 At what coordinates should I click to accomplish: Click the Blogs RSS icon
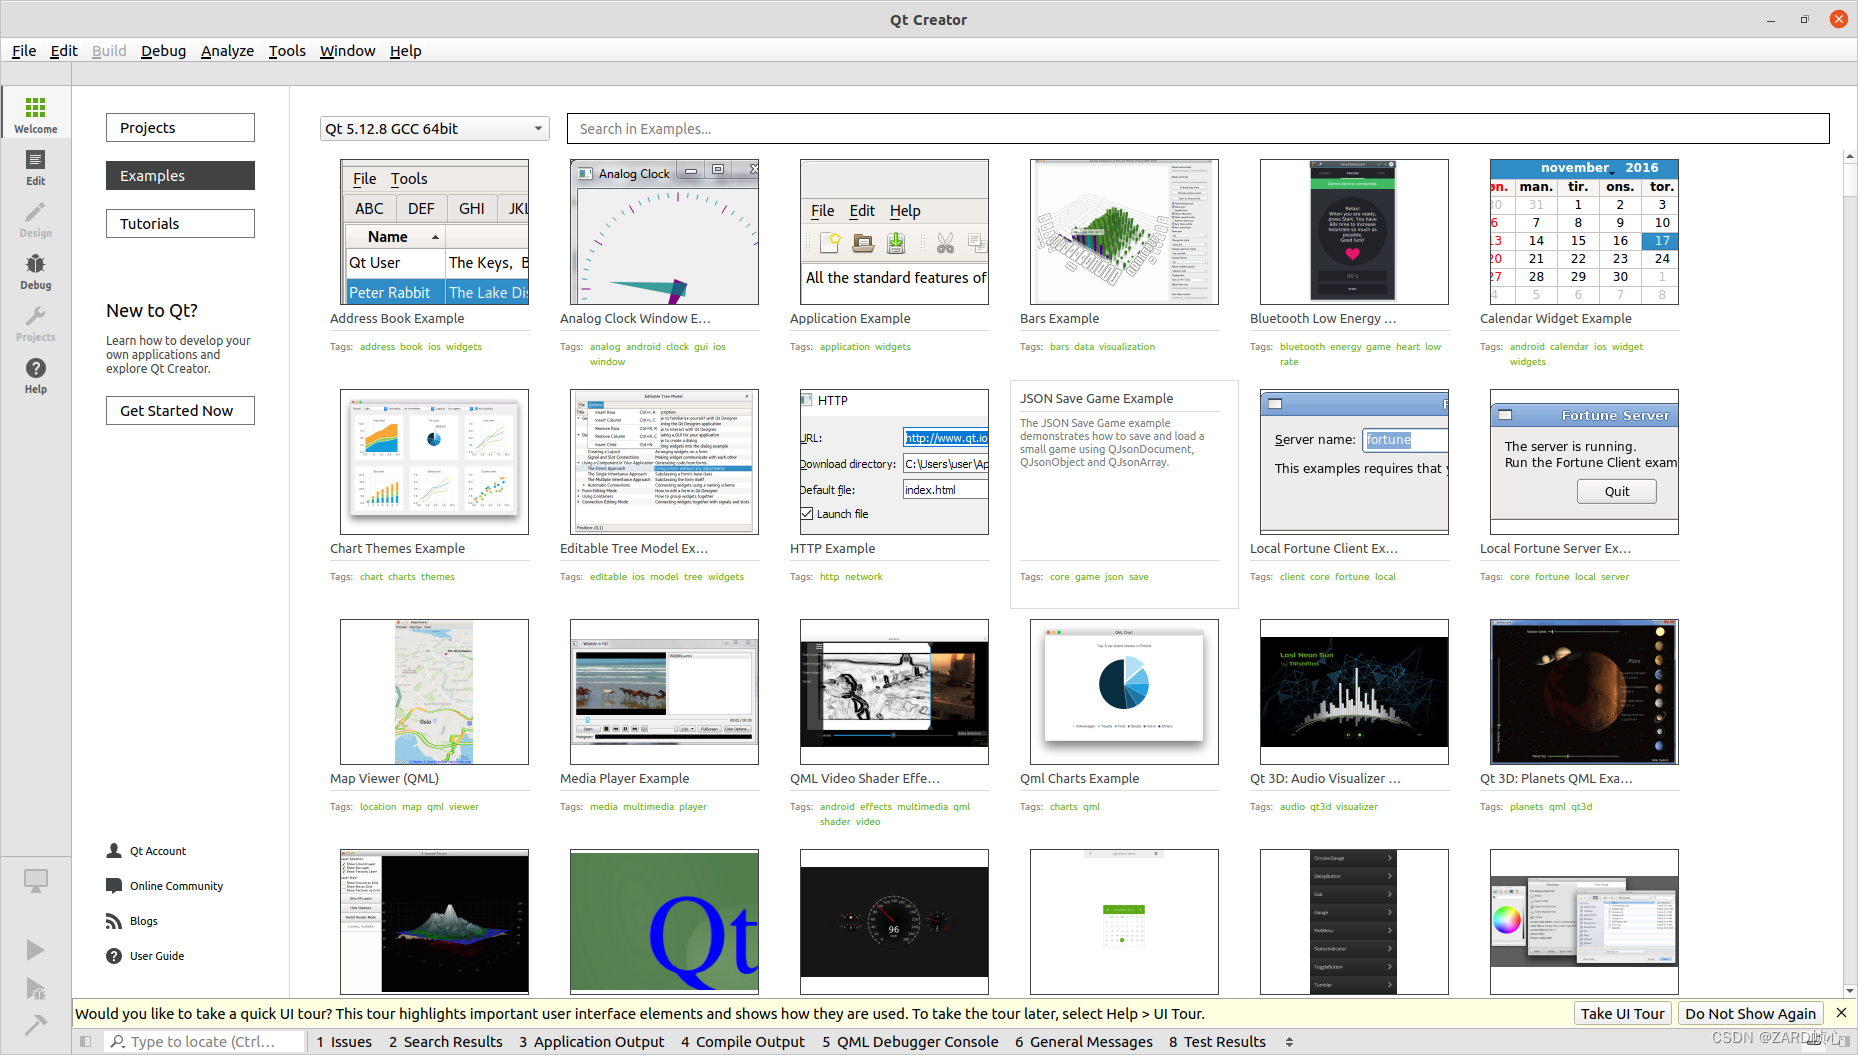click(114, 921)
